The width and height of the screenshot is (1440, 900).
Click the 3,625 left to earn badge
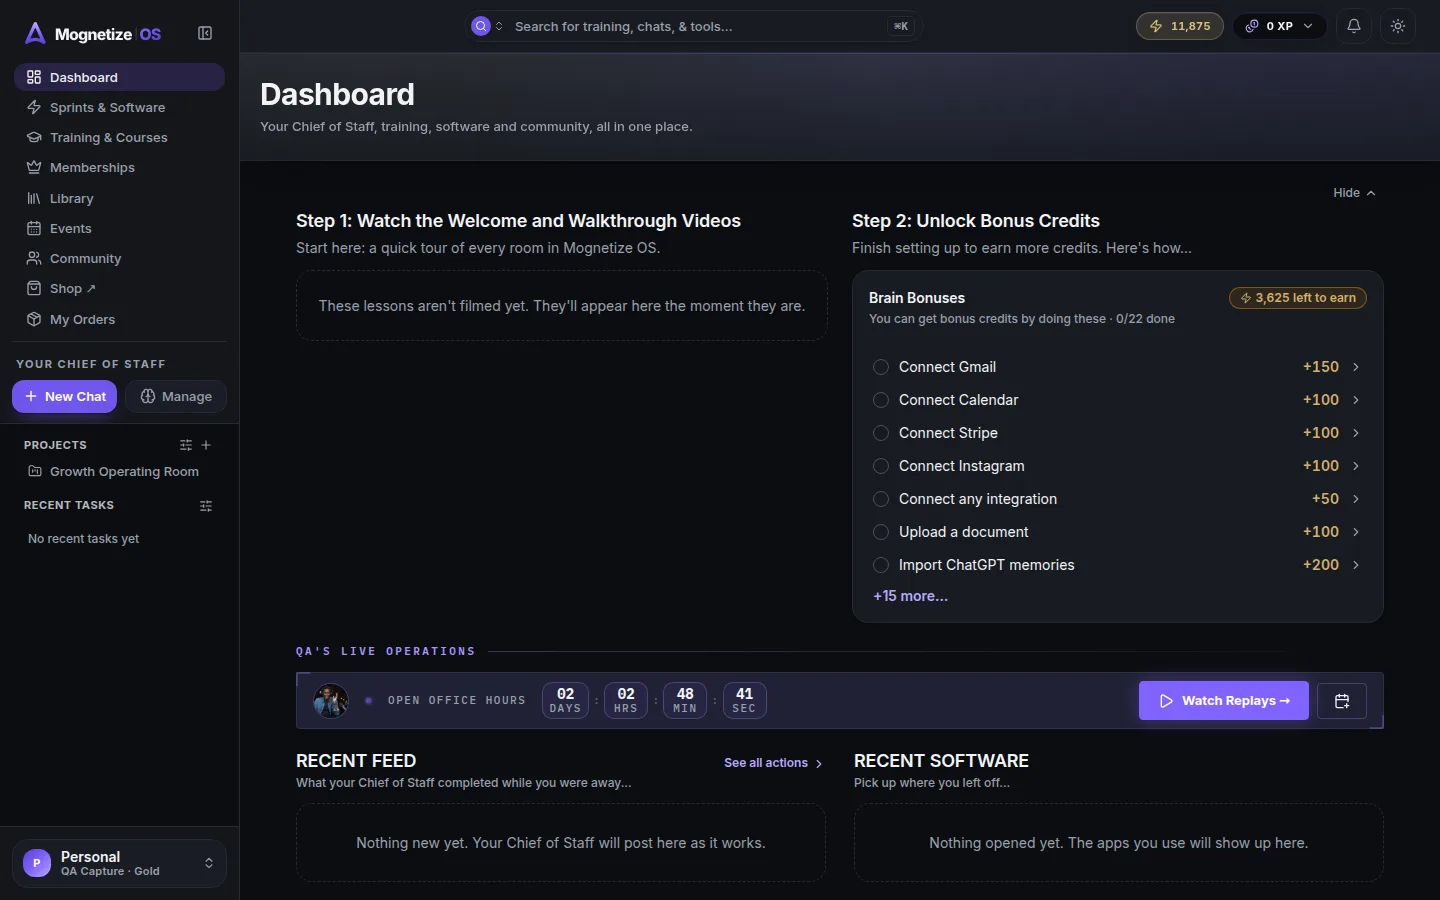click(x=1298, y=298)
